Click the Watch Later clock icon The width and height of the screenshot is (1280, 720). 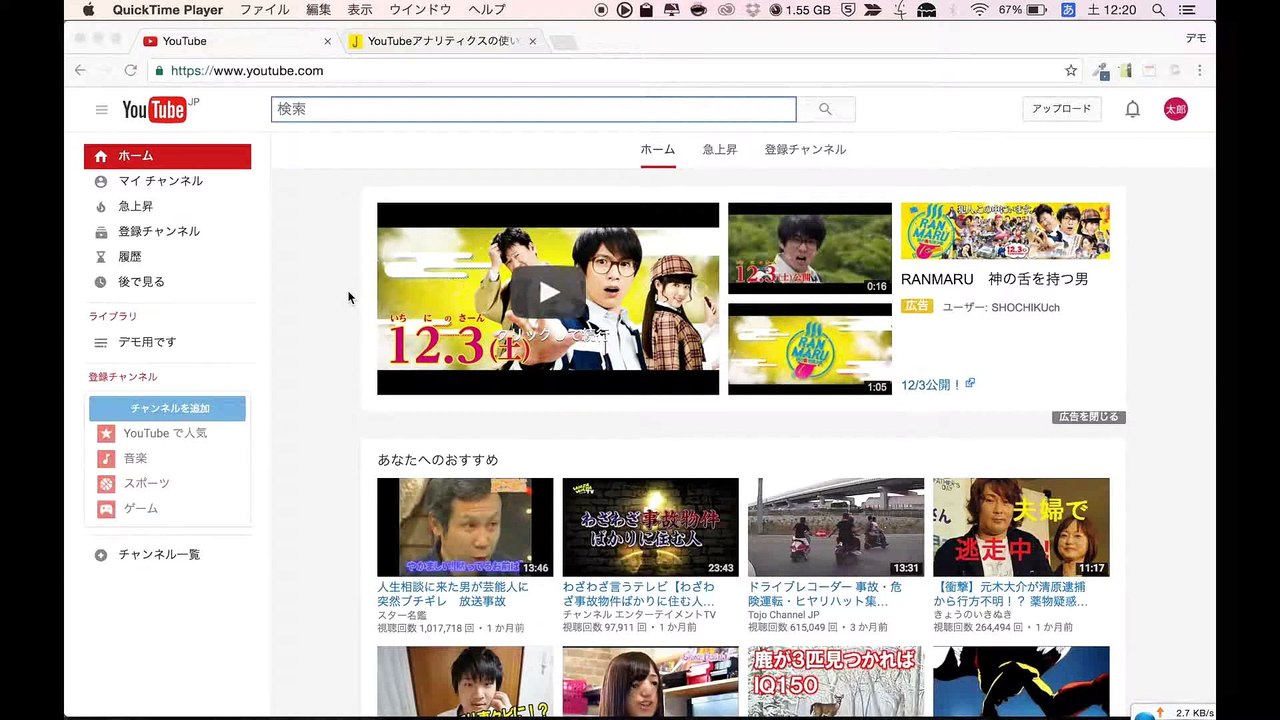tap(100, 282)
